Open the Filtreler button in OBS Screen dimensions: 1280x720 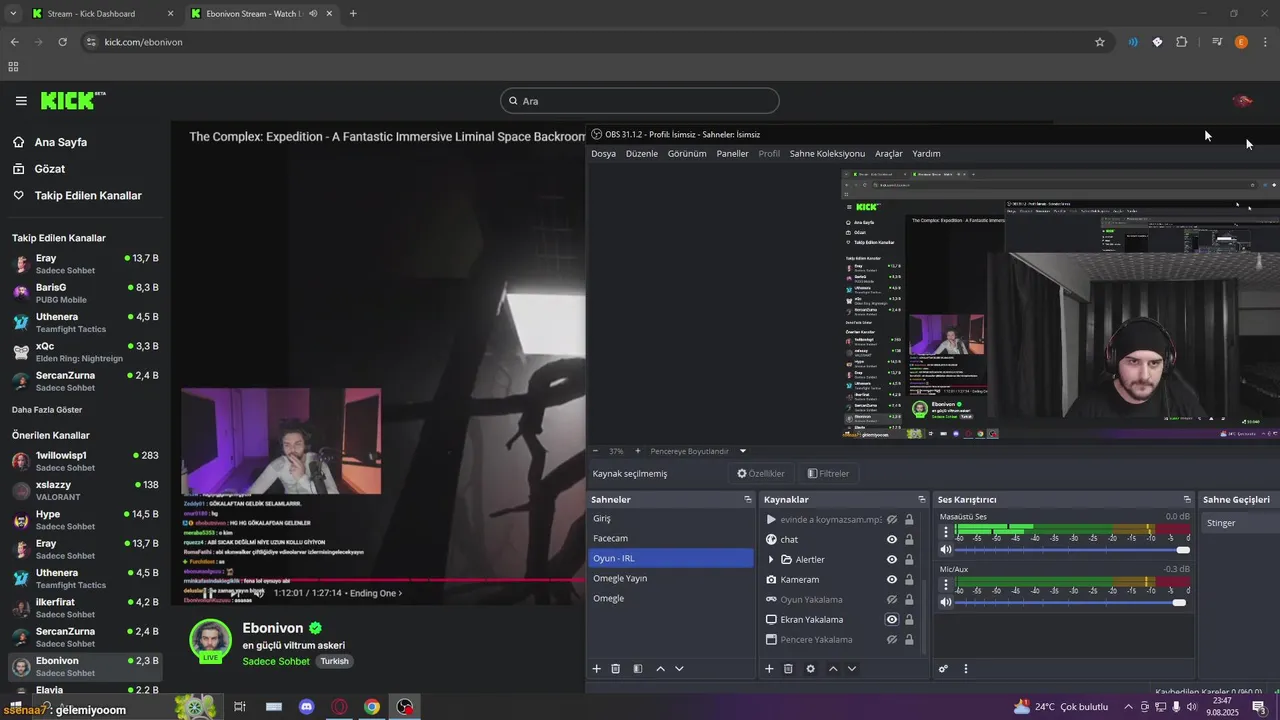tap(828, 474)
